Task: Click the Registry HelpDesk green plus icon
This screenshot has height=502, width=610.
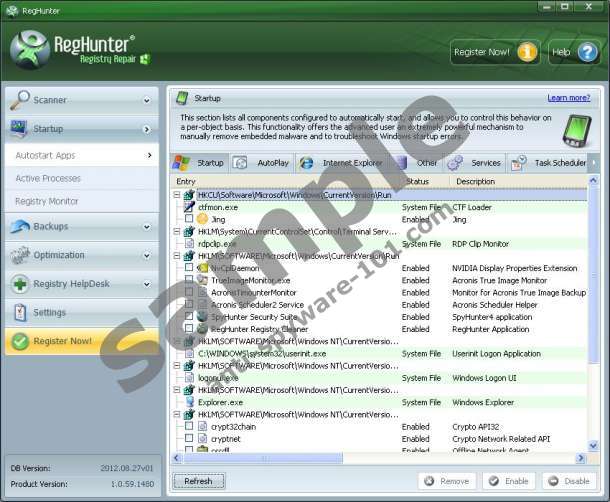Action: (x=20, y=284)
